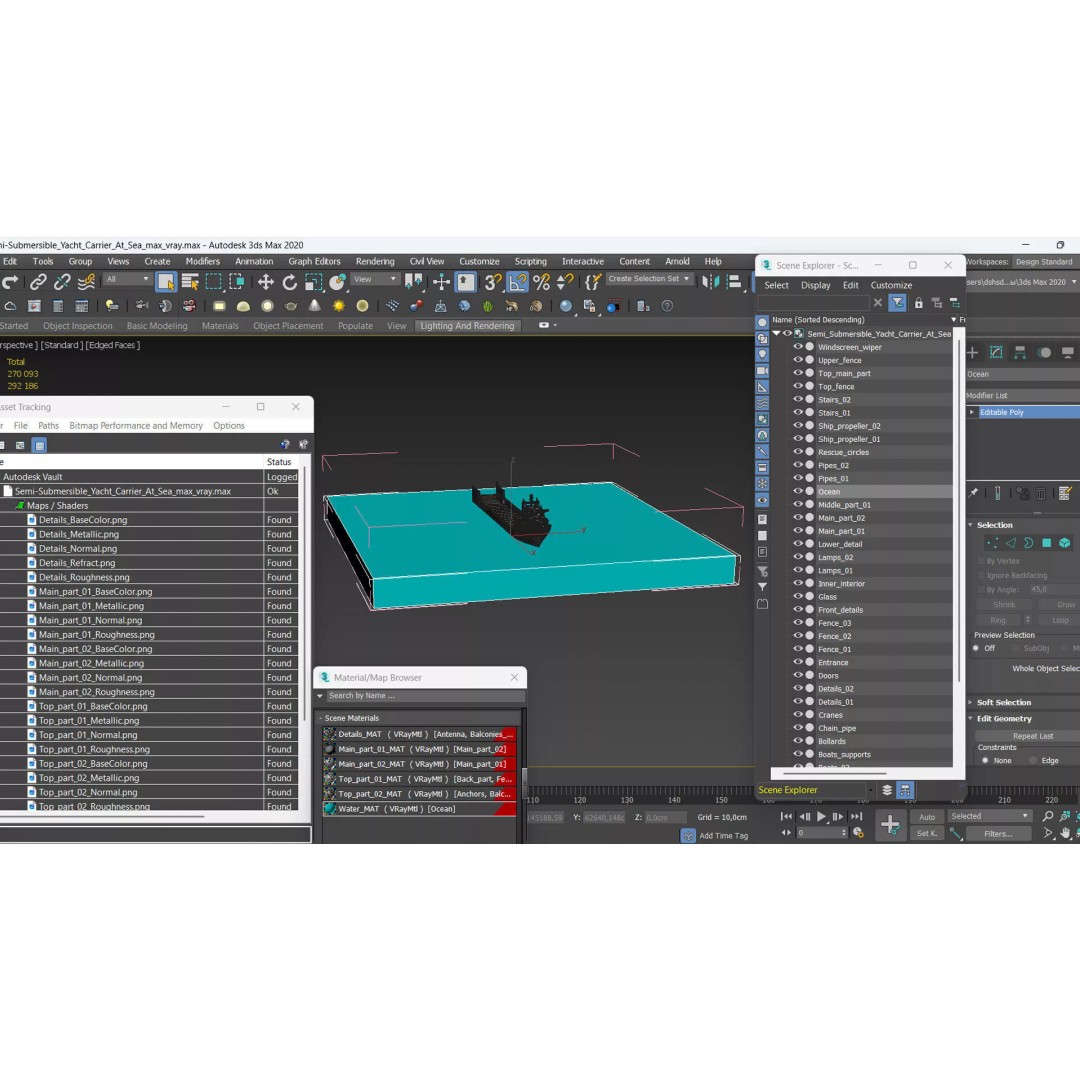1080x1080 pixels.
Task: Select the Water_MAT material entry
Action: (x=419, y=809)
